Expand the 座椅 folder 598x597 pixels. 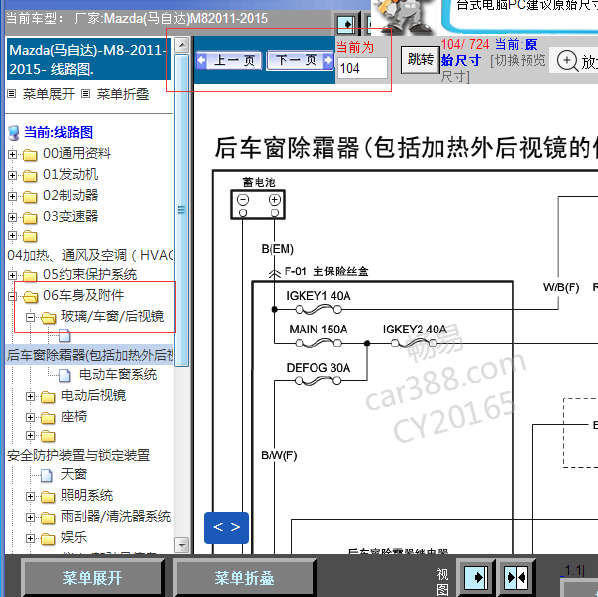pos(31,417)
